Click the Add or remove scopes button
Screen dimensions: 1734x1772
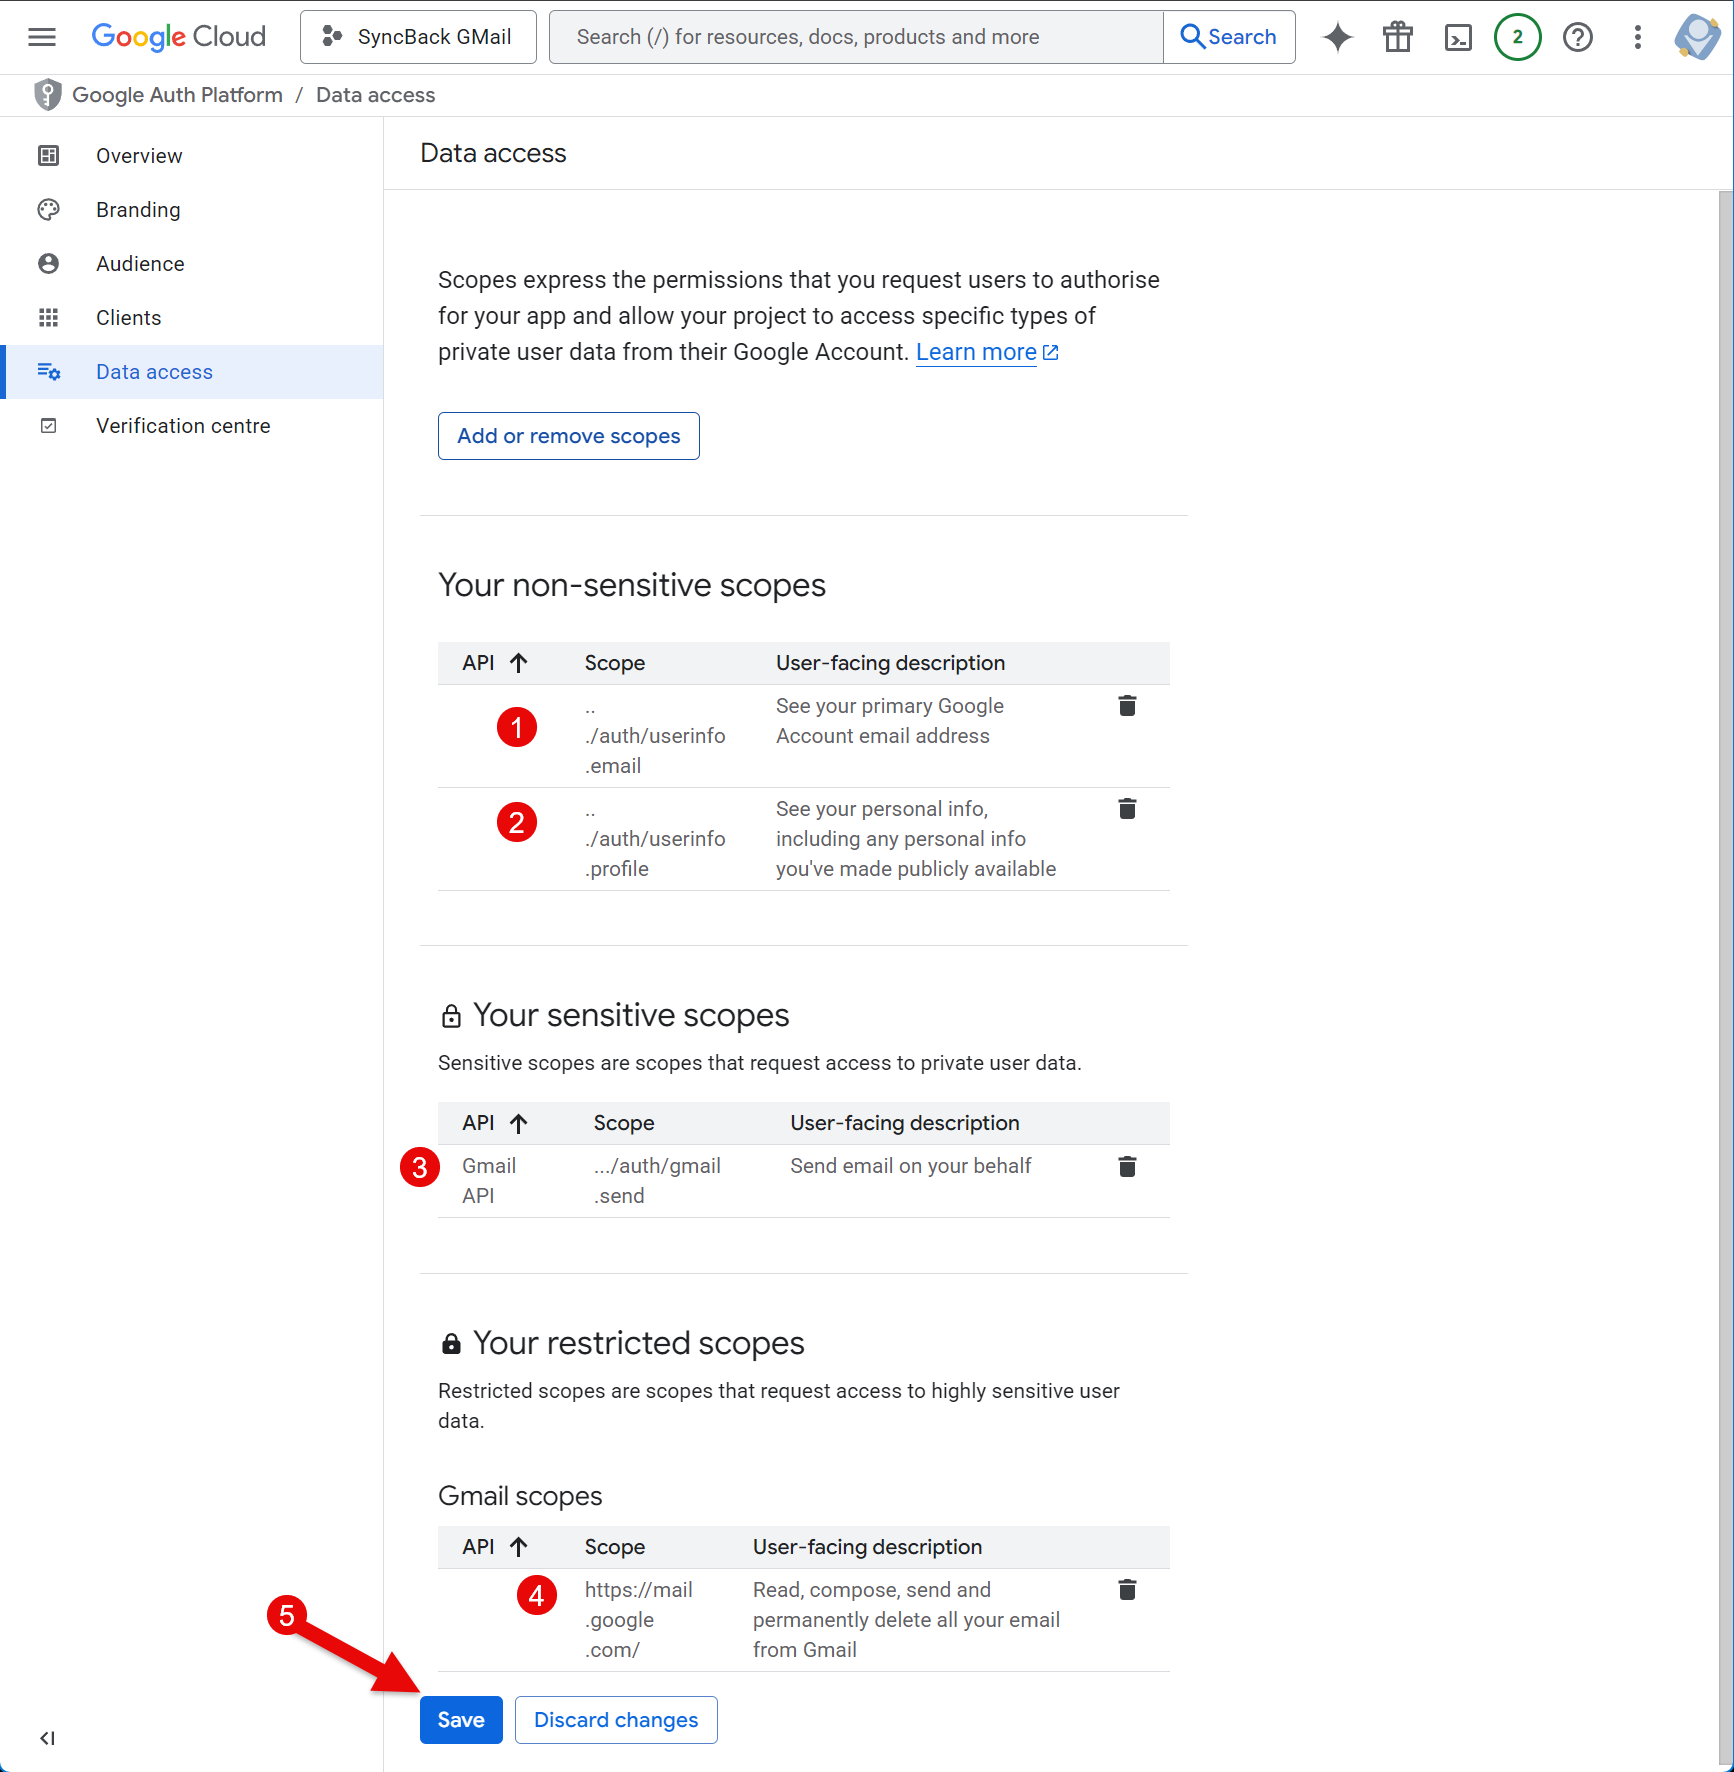(568, 436)
